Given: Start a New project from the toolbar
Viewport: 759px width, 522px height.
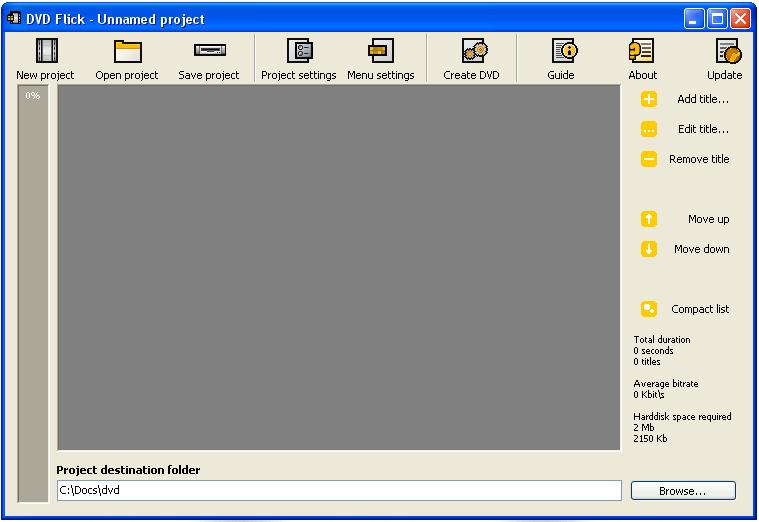Looking at the screenshot, I should (45, 59).
